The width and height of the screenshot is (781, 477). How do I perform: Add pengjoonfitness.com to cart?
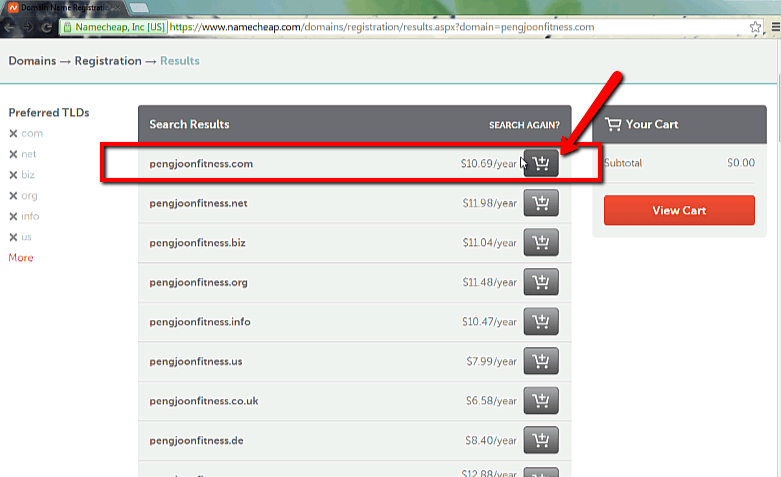[x=541, y=164]
